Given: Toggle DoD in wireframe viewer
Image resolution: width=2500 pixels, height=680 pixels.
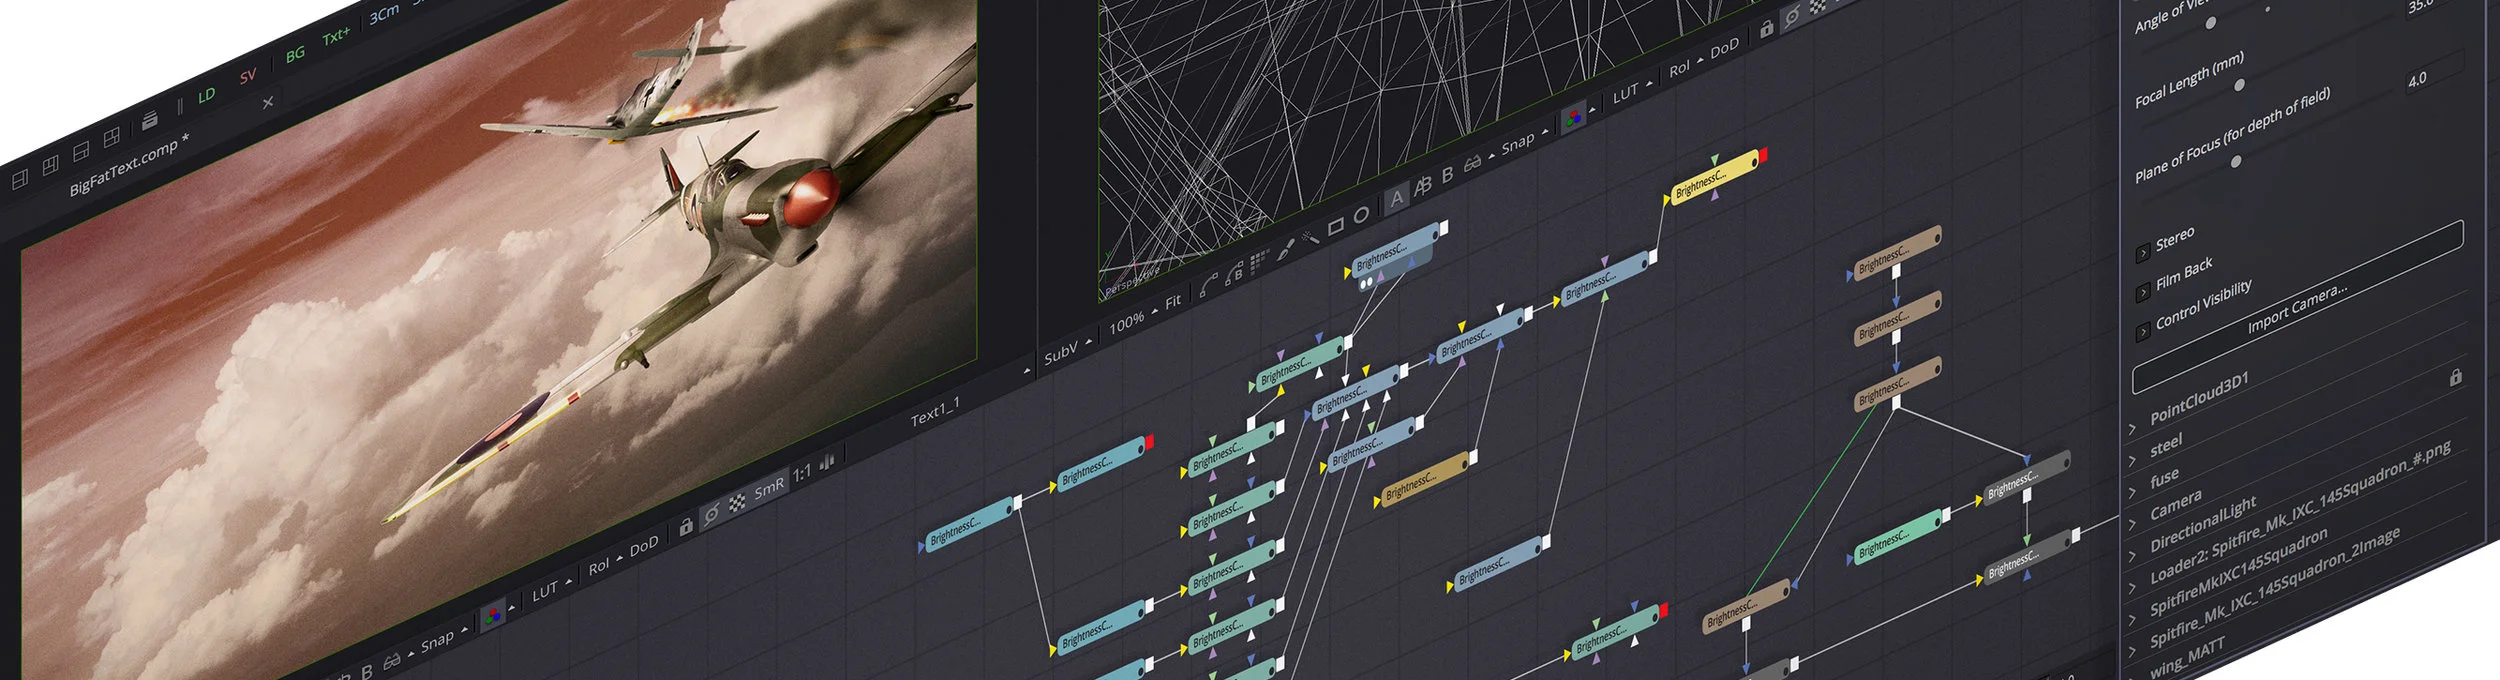Looking at the screenshot, I should click(1724, 49).
